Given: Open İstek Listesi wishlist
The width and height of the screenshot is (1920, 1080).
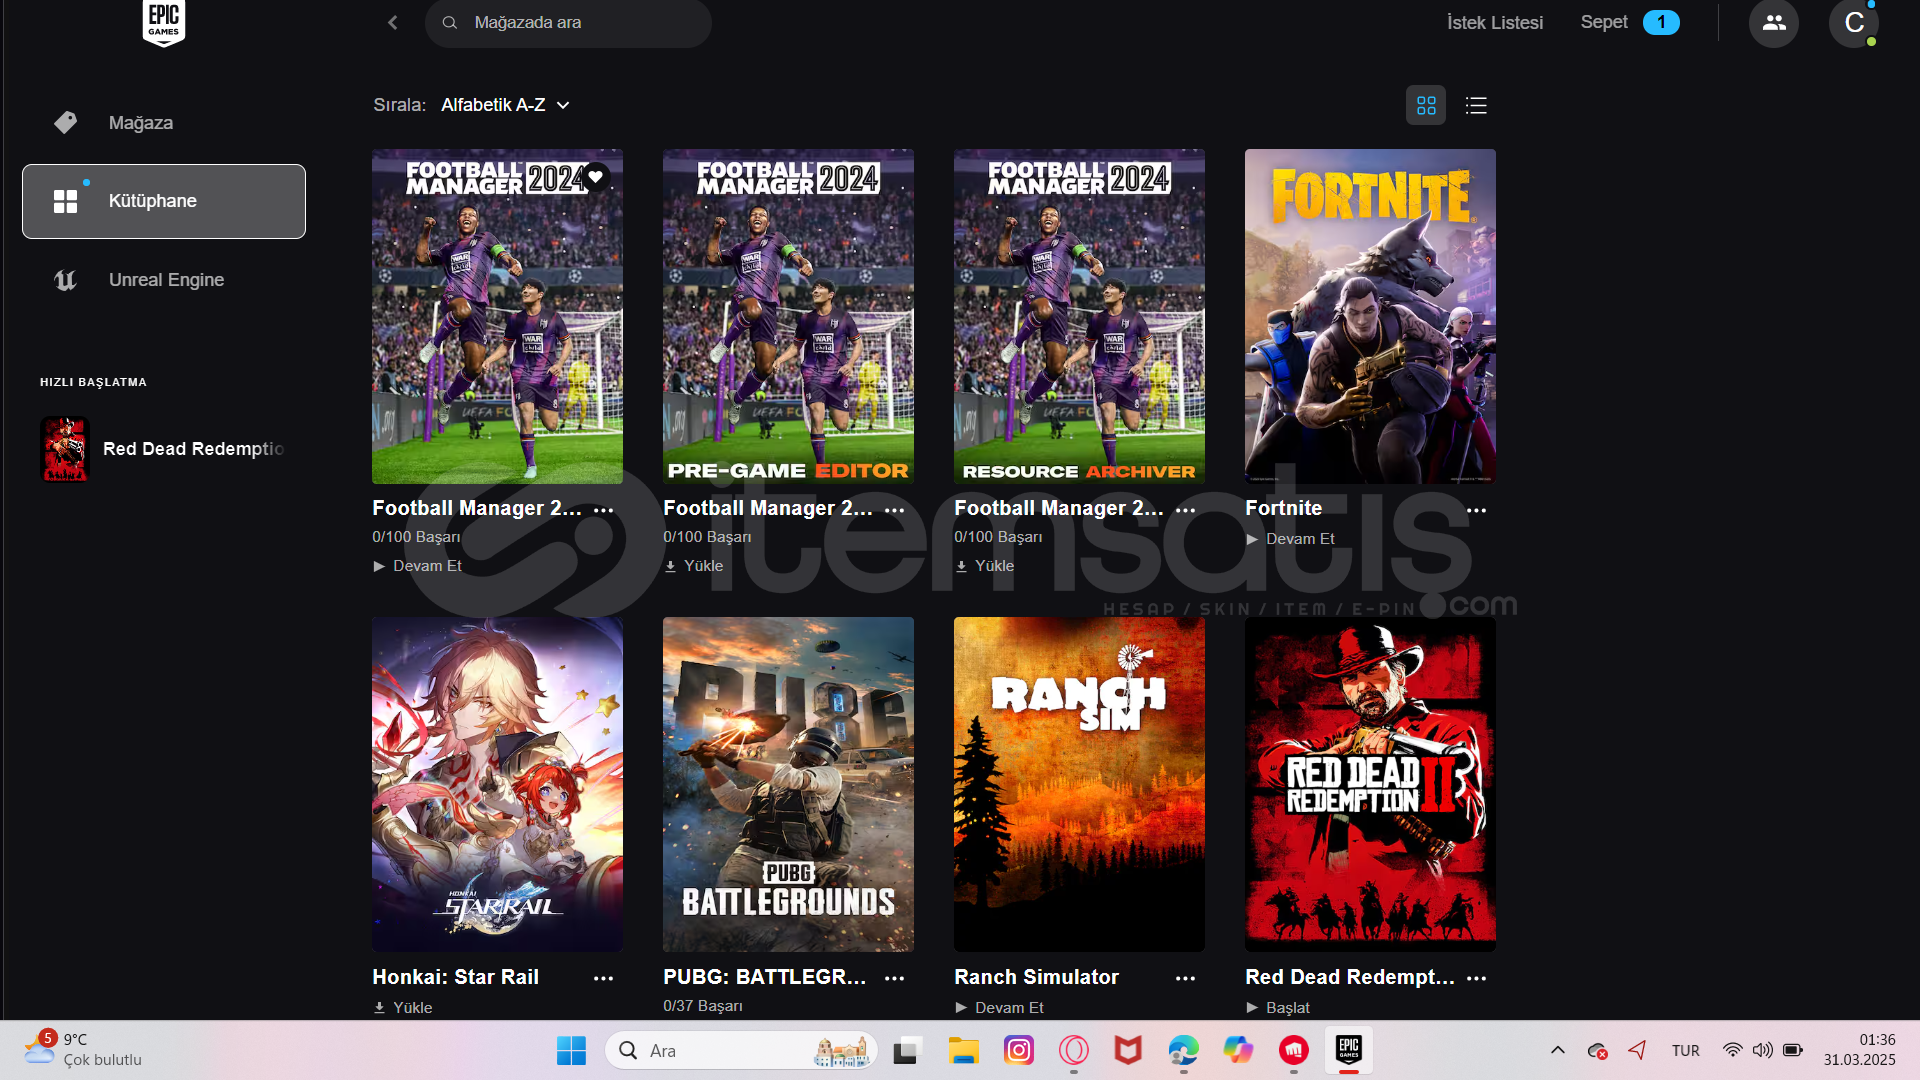Looking at the screenshot, I should pyautogui.click(x=1495, y=22).
